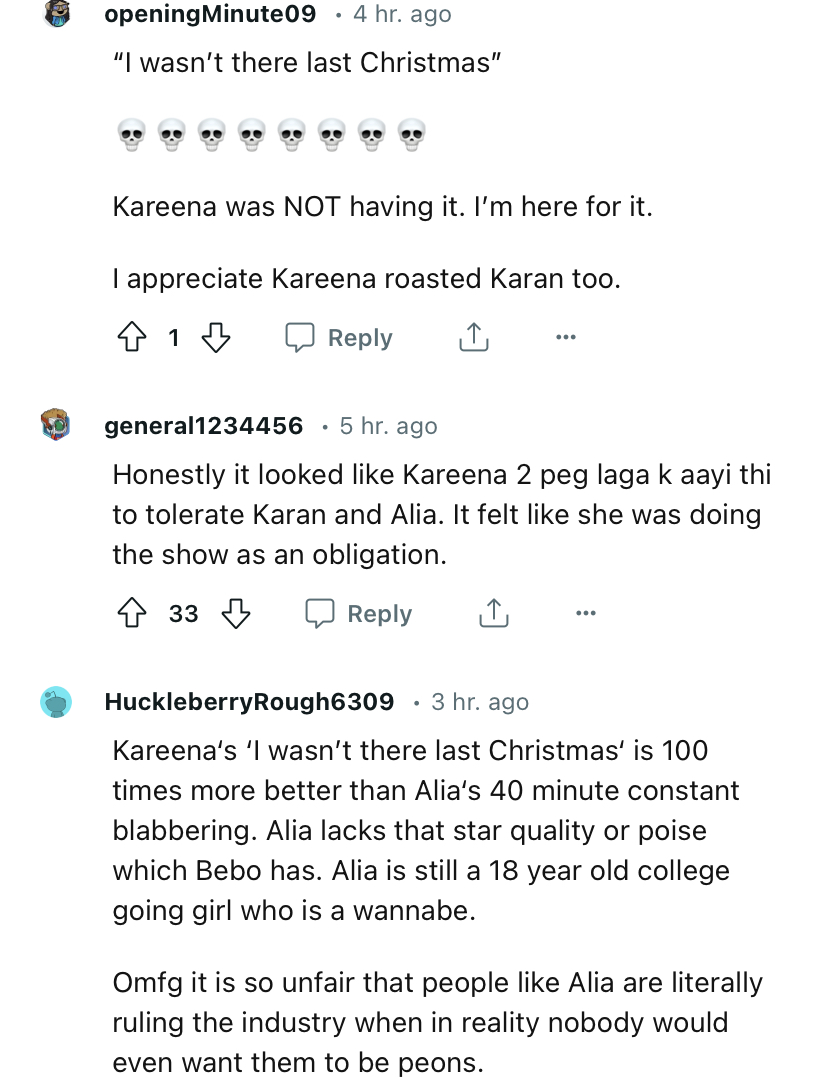
Task: Reply to general1234456's comment
Action: pyautogui.click(x=359, y=613)
